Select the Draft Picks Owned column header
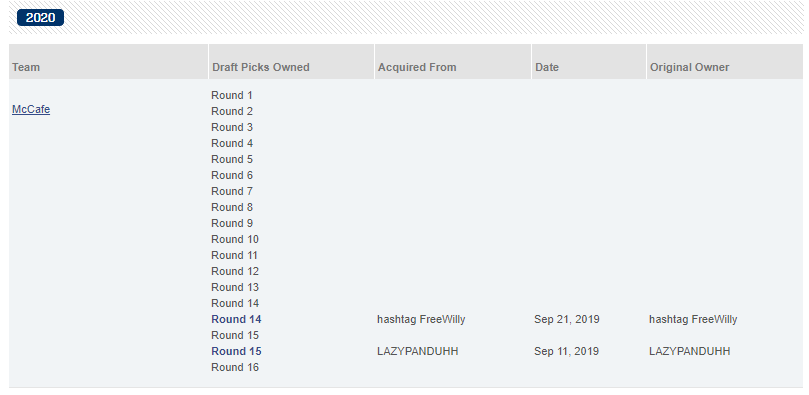809x395 pixels. pyautogui.click(x=261, y=67)
